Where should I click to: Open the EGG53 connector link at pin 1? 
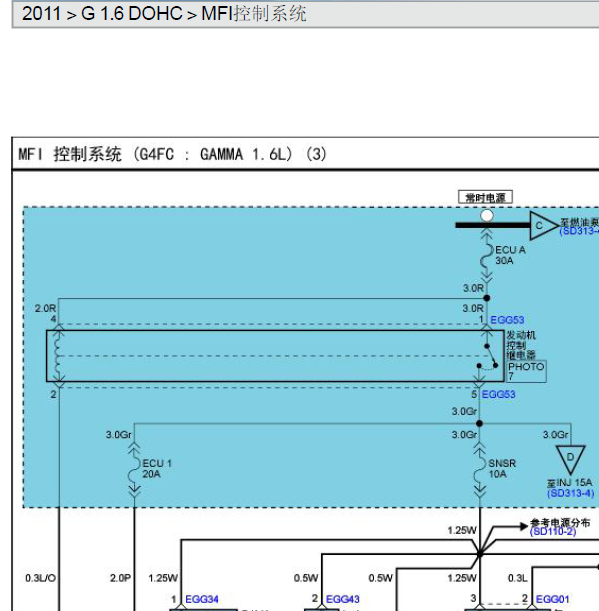(507, 320)
